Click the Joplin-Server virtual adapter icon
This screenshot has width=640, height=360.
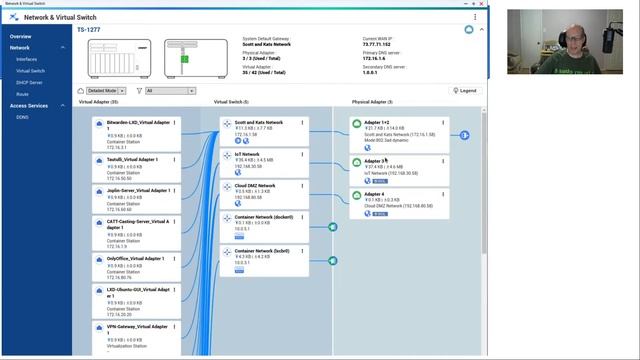pyautogui.click(x=99, y=192)
